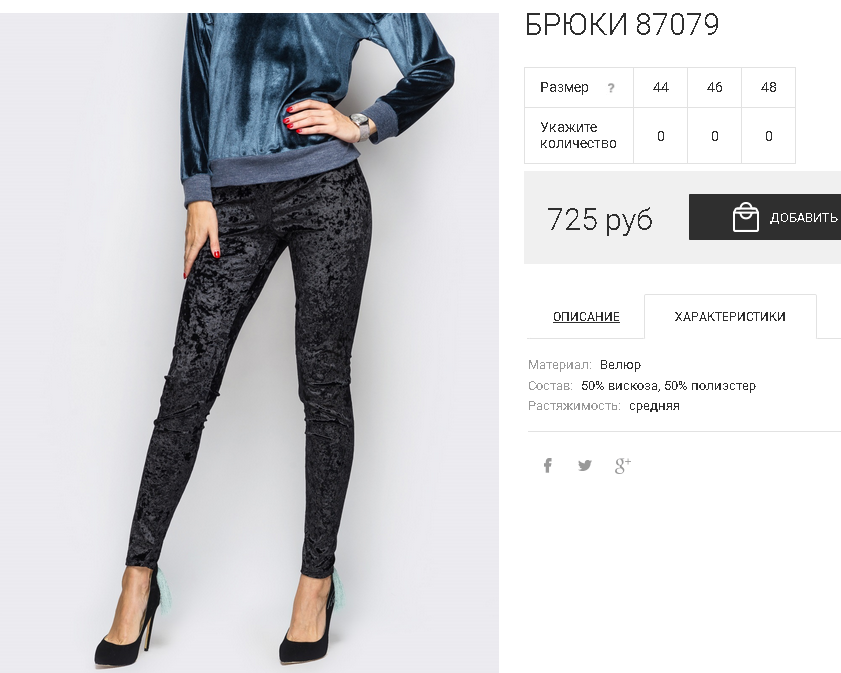This screenshot has width=841, height=673.
Task: Select the Характеристики tab
Action: pos(730,316)
